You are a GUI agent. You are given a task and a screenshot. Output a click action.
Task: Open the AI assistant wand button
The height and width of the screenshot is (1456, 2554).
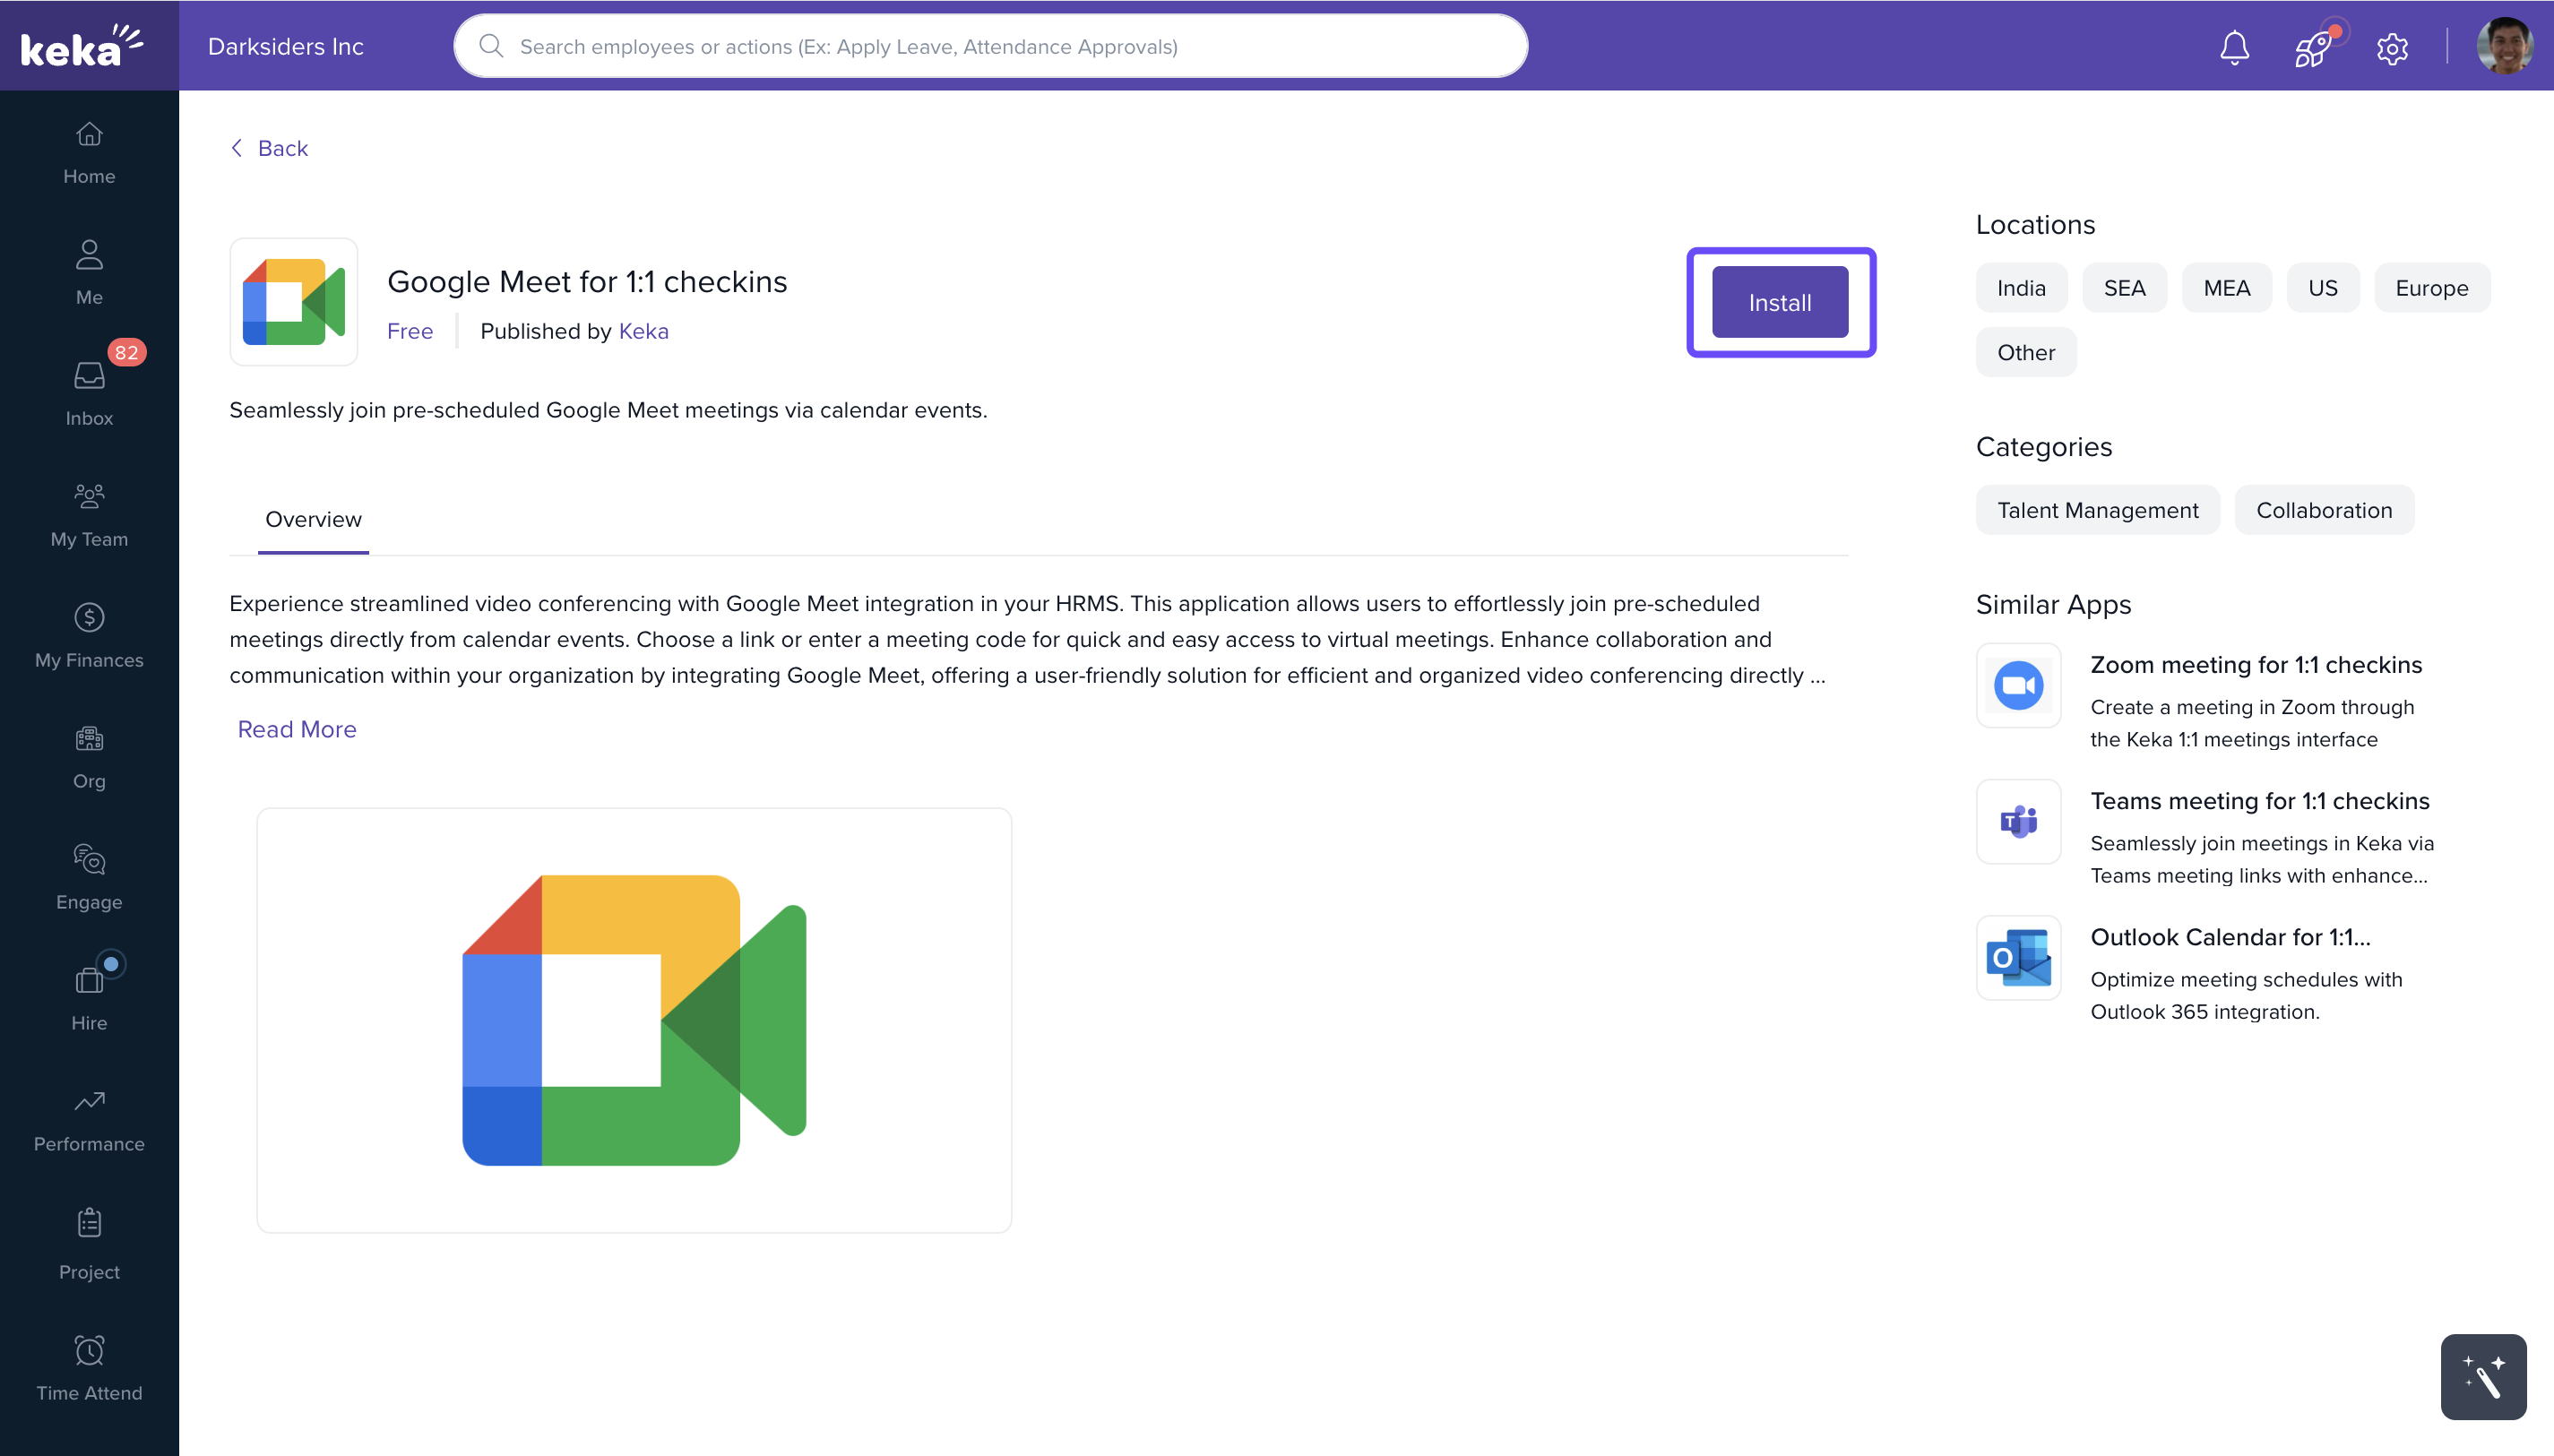pos(2482,1376)
